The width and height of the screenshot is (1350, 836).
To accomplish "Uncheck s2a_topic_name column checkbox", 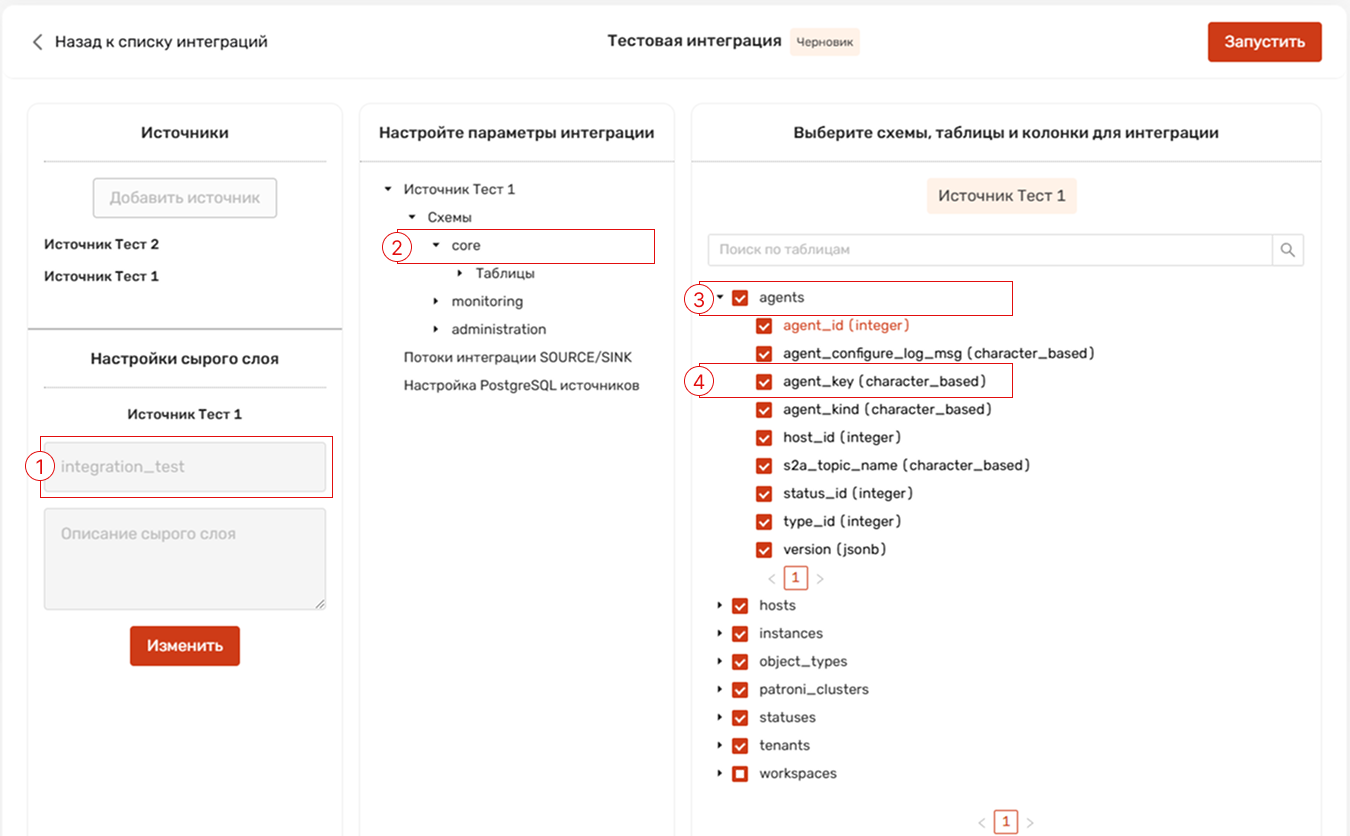I will click(764, 466).
